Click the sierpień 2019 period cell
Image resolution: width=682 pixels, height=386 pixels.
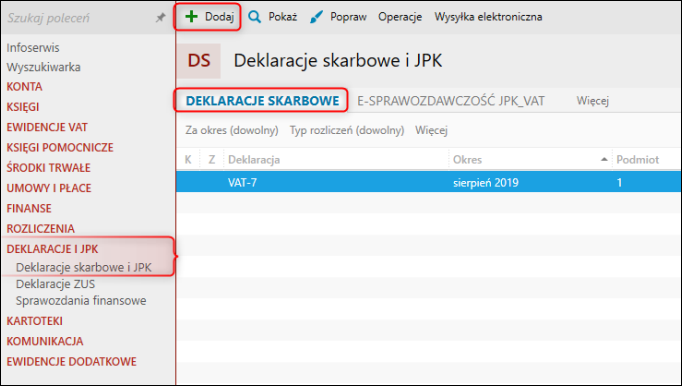pyautogui.click(x=530, y=182)
